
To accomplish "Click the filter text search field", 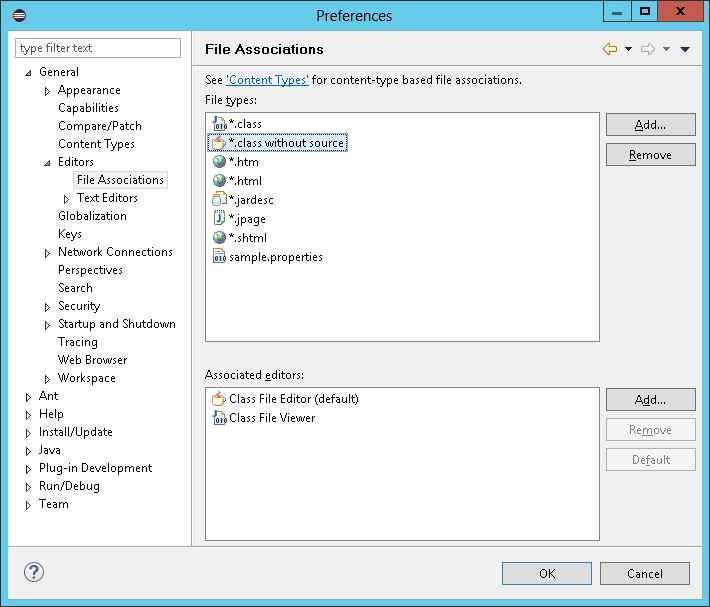I will pyautogui.click(x=98, y=48).
